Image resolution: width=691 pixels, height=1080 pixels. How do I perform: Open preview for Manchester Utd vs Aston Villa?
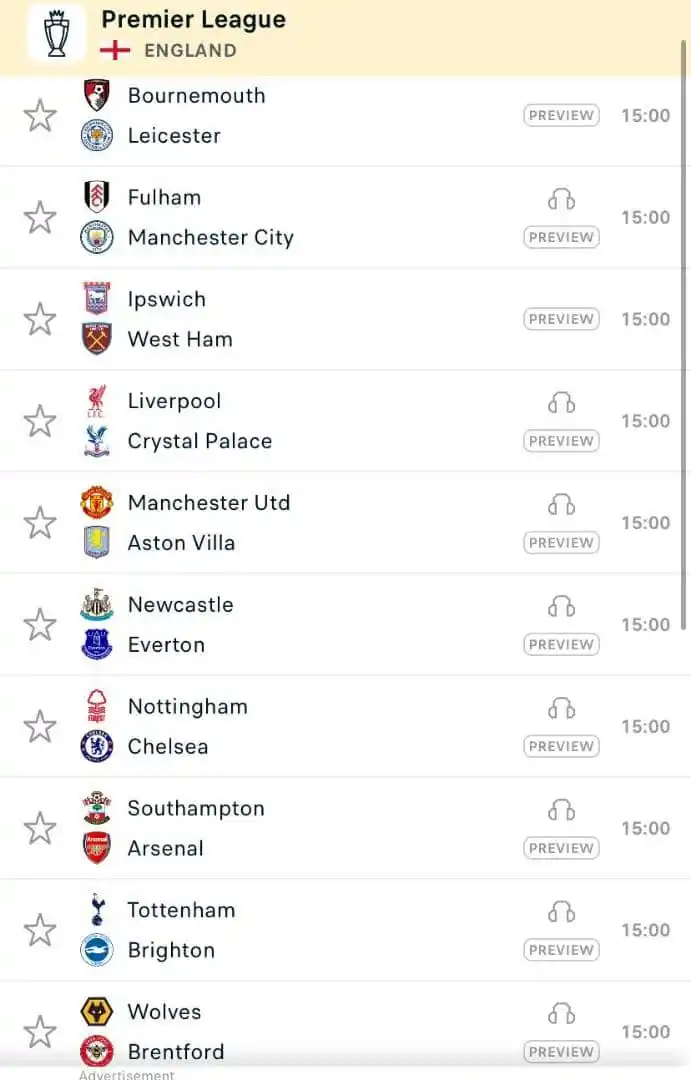point(561,543)
